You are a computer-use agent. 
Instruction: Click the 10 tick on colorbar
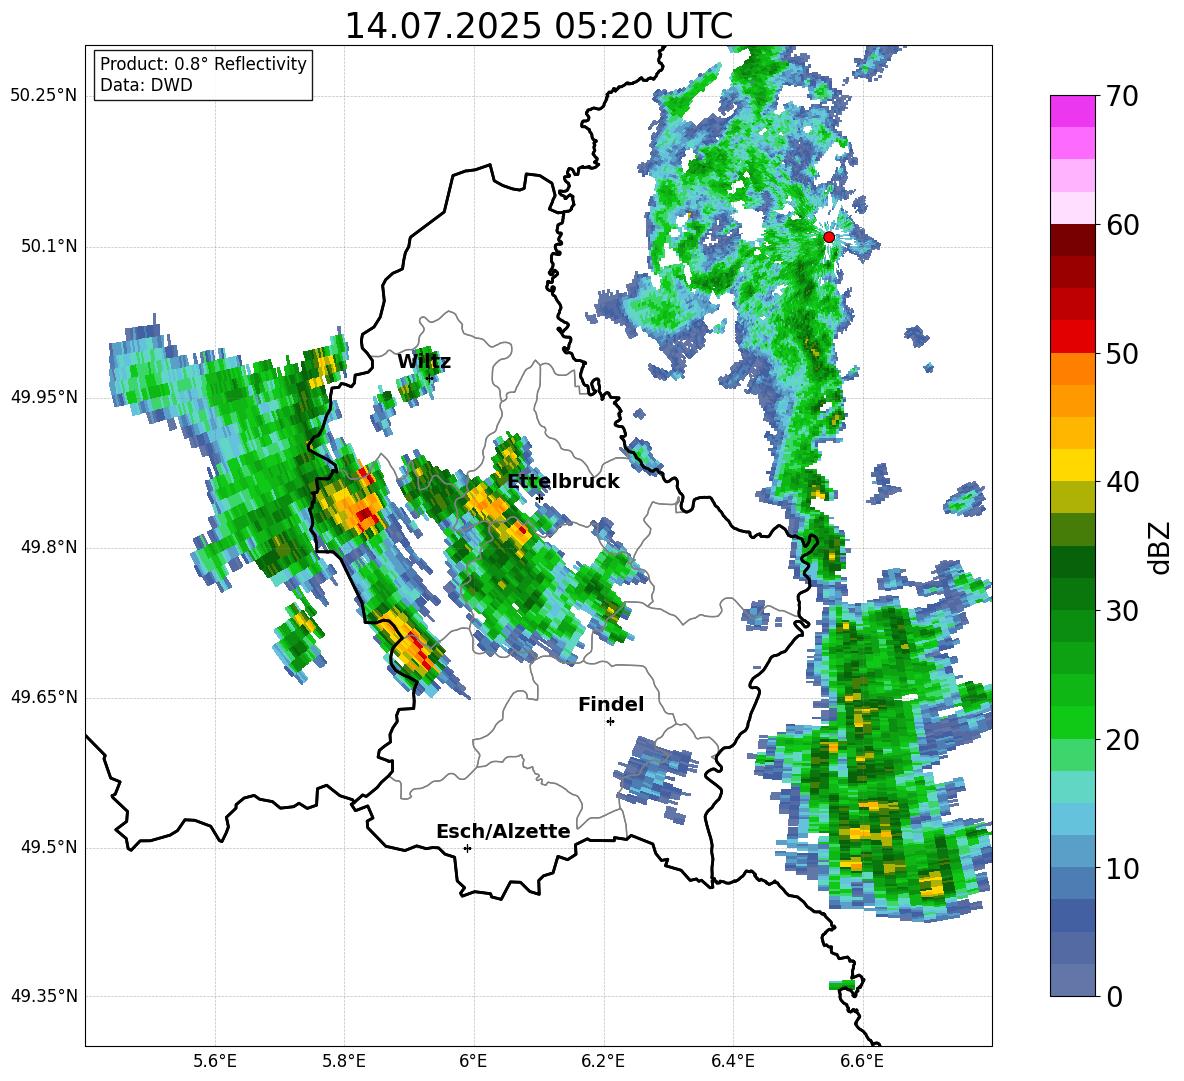[x=1122, y=868]
